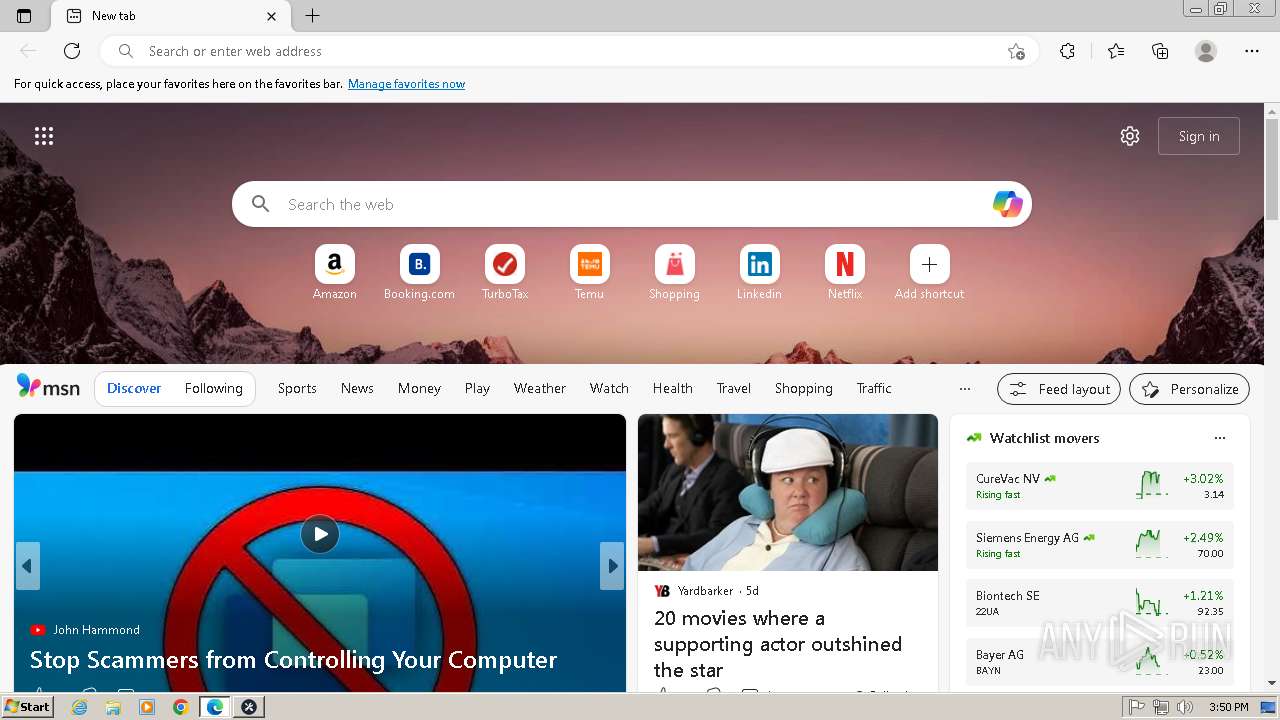Viewport: 1280px width, 720px height.
Task: Open the Watch section
Action: click(609, 388)
